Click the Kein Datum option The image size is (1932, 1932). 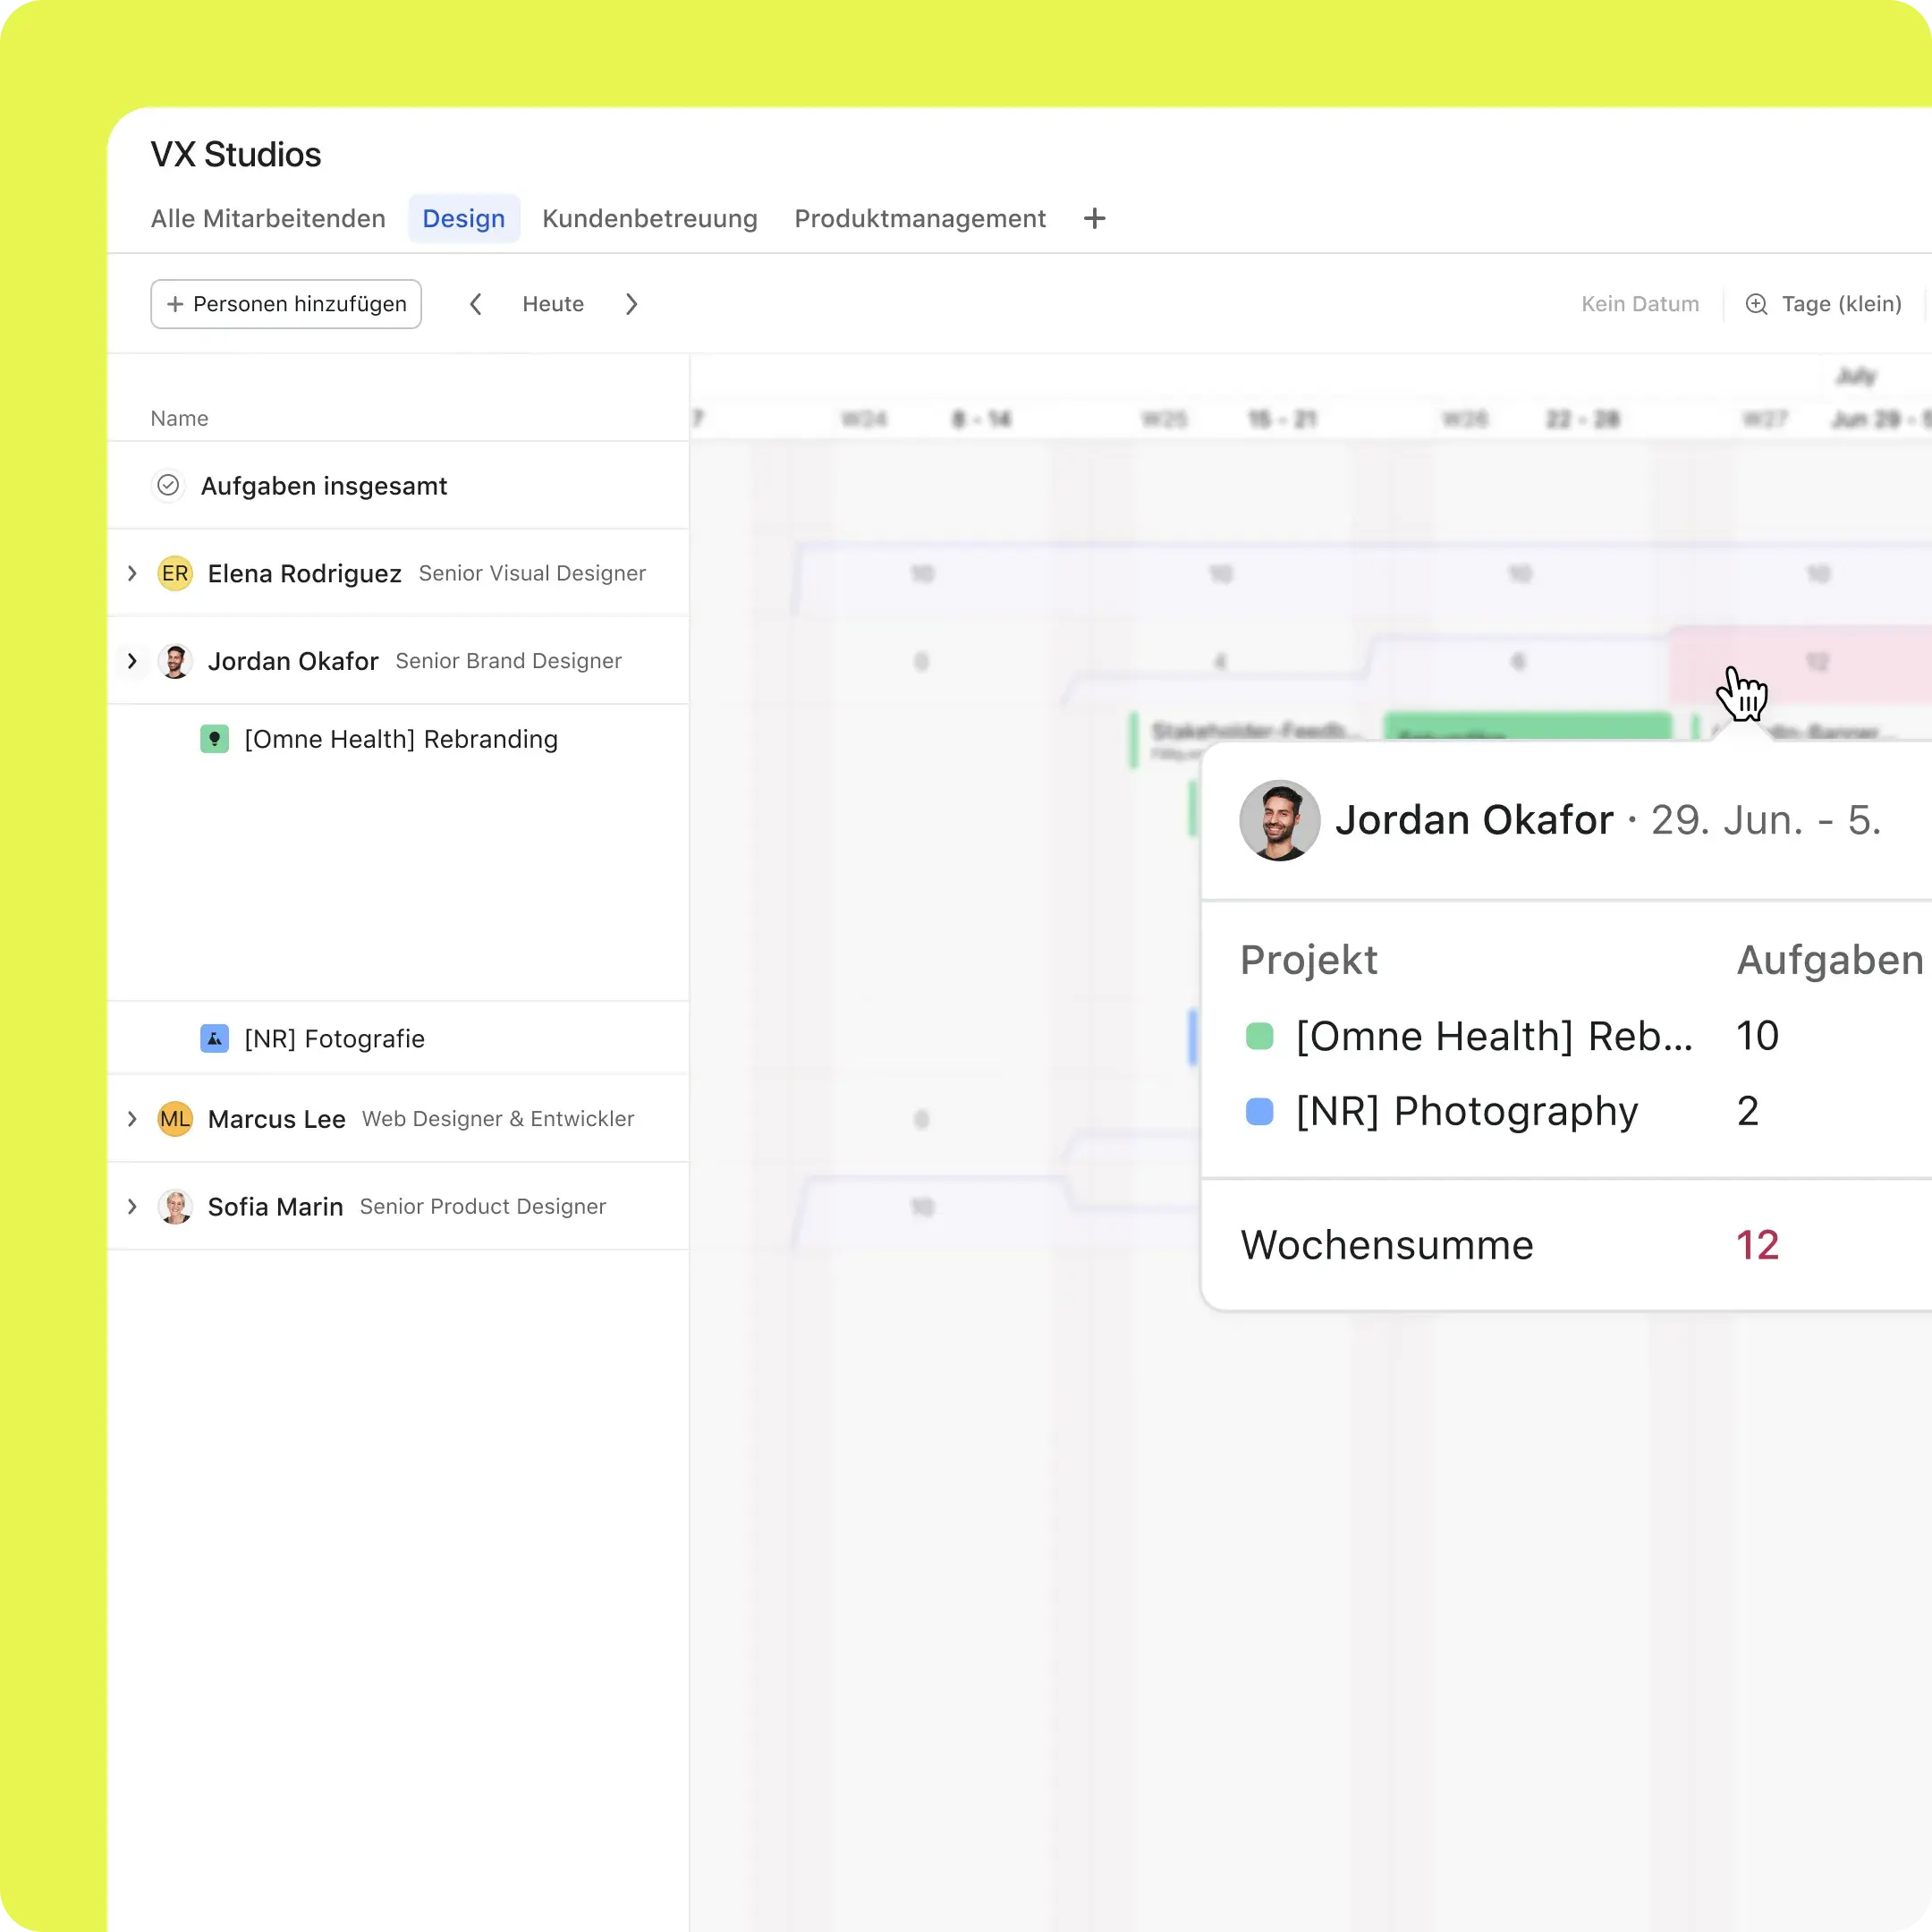[1639, 304]
